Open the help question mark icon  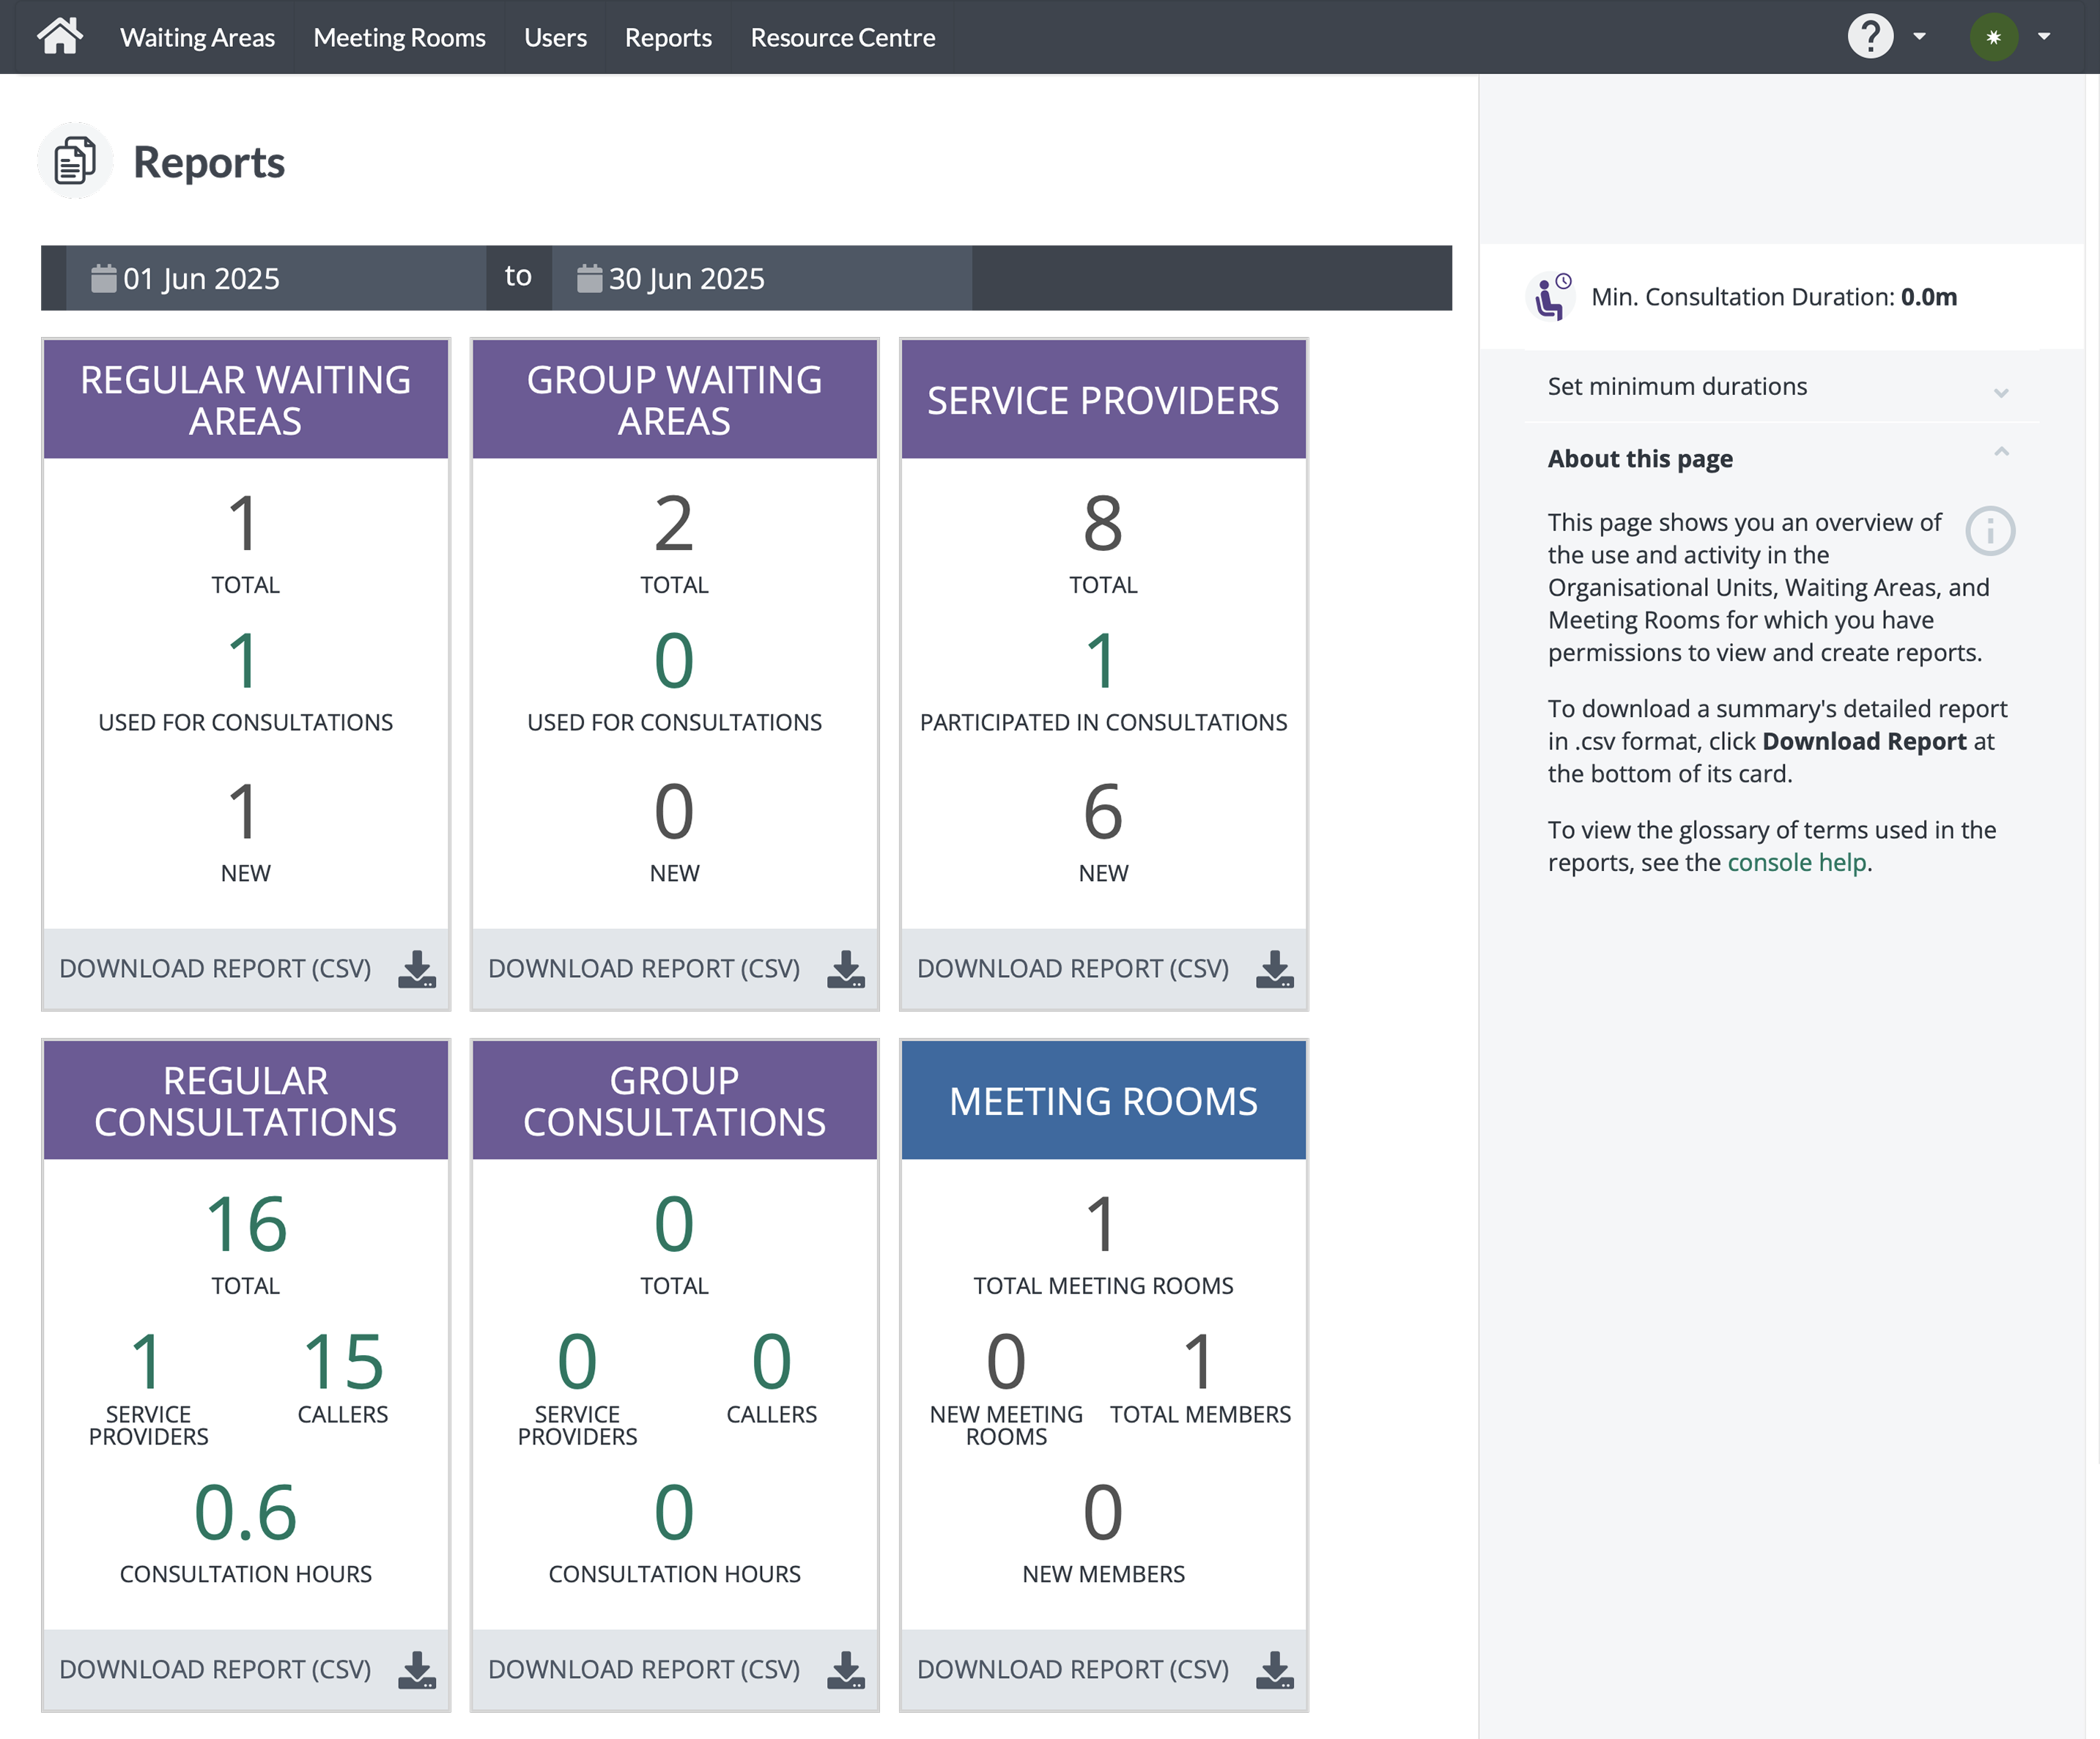pos(1869,37)
